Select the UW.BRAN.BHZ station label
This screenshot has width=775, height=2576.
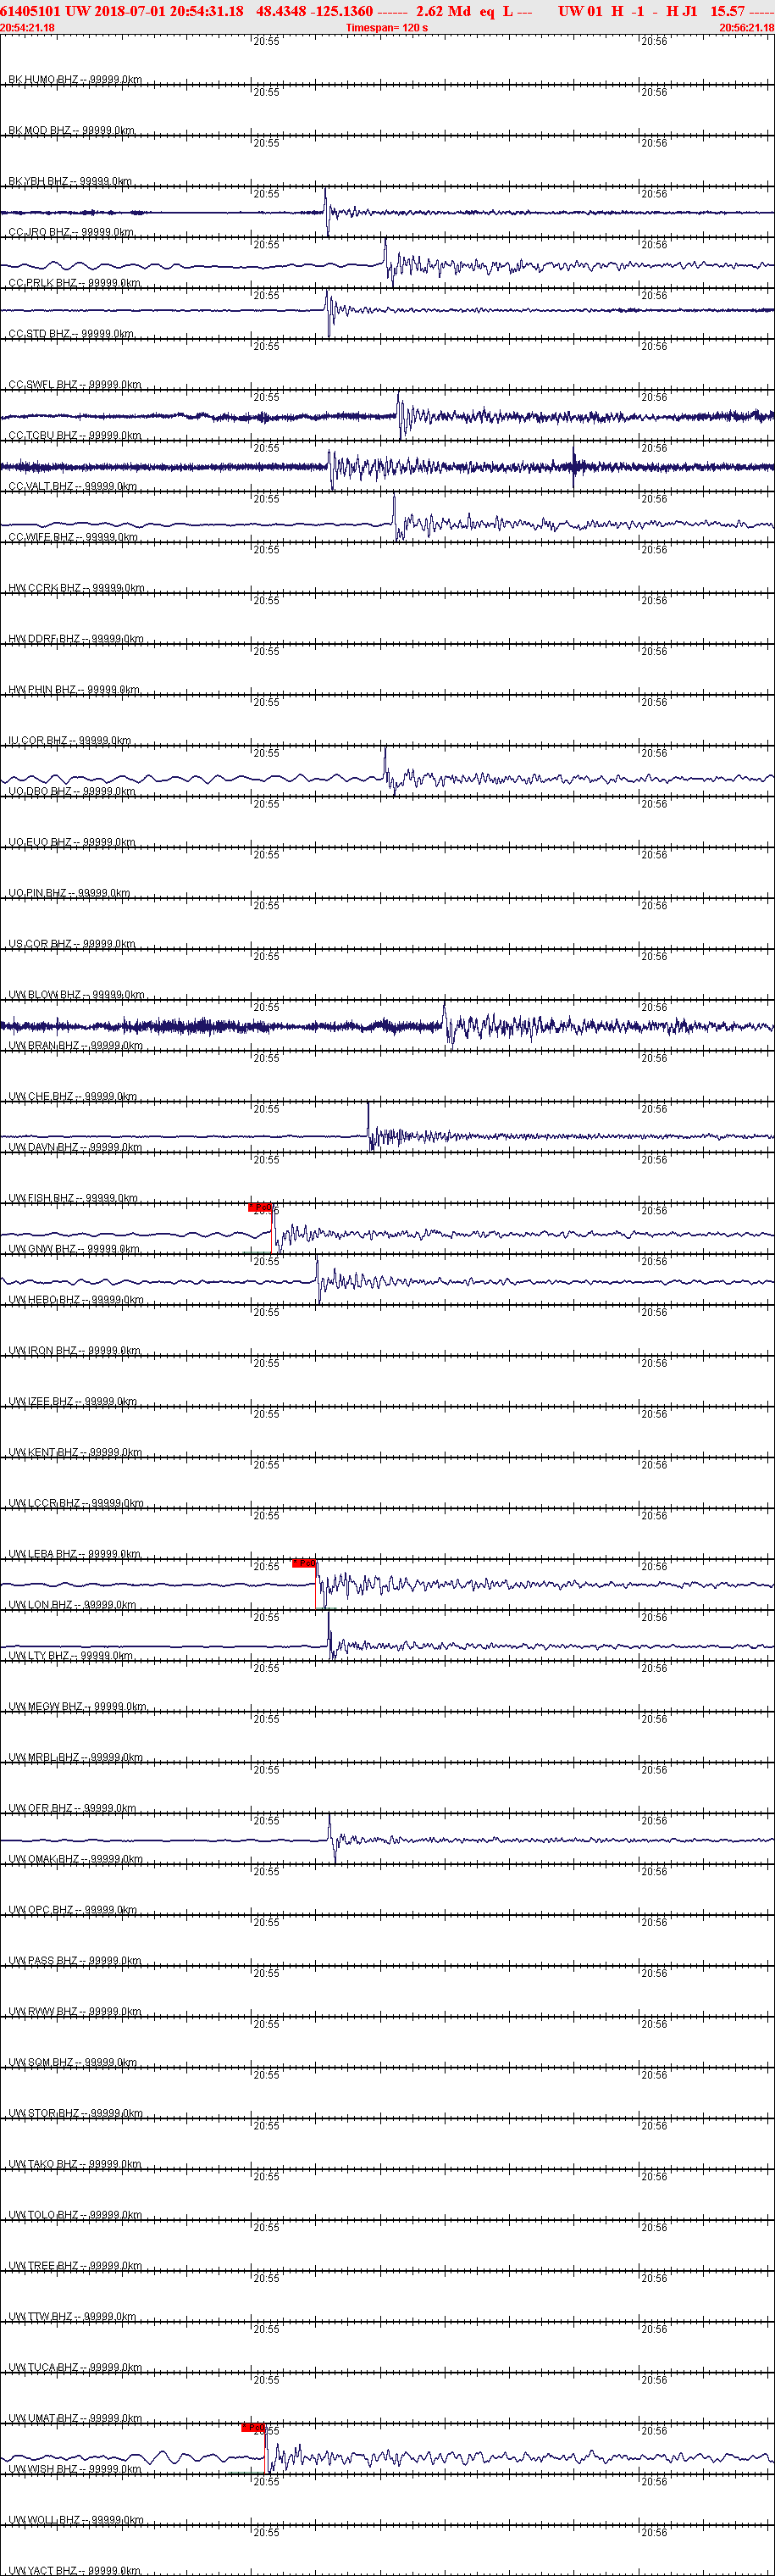(x=76, y=1045)
